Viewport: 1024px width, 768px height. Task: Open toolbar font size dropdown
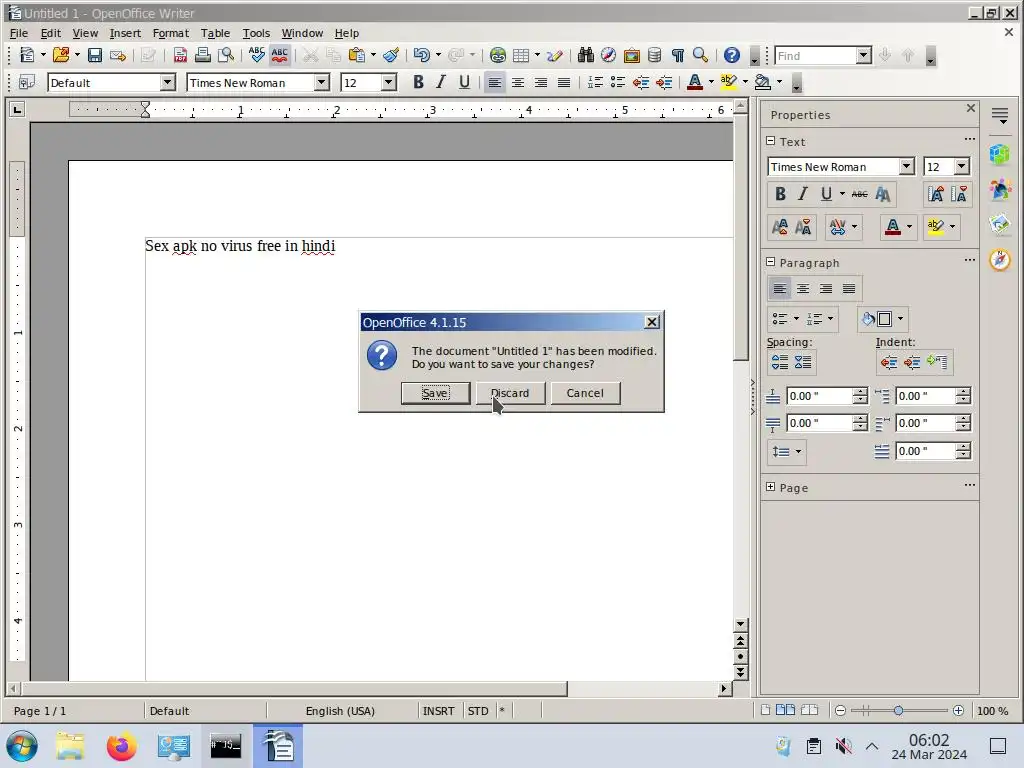click(389, 83)
